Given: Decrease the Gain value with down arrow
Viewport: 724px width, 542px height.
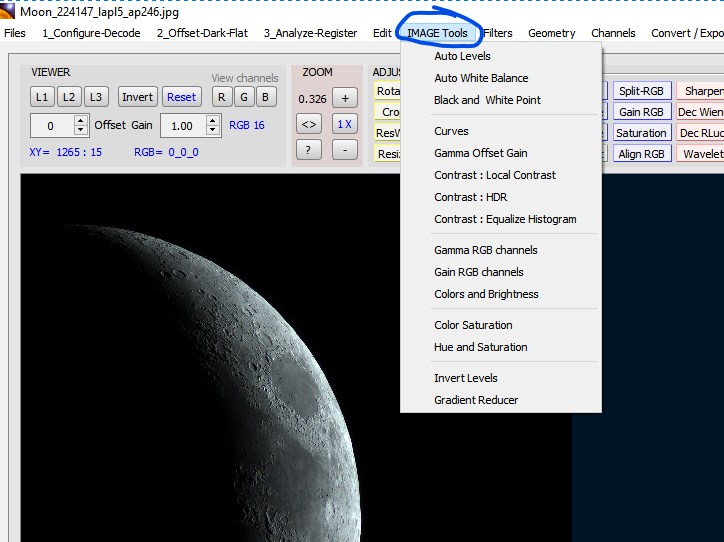Looking at the screenshot, I should coord(212,130).
